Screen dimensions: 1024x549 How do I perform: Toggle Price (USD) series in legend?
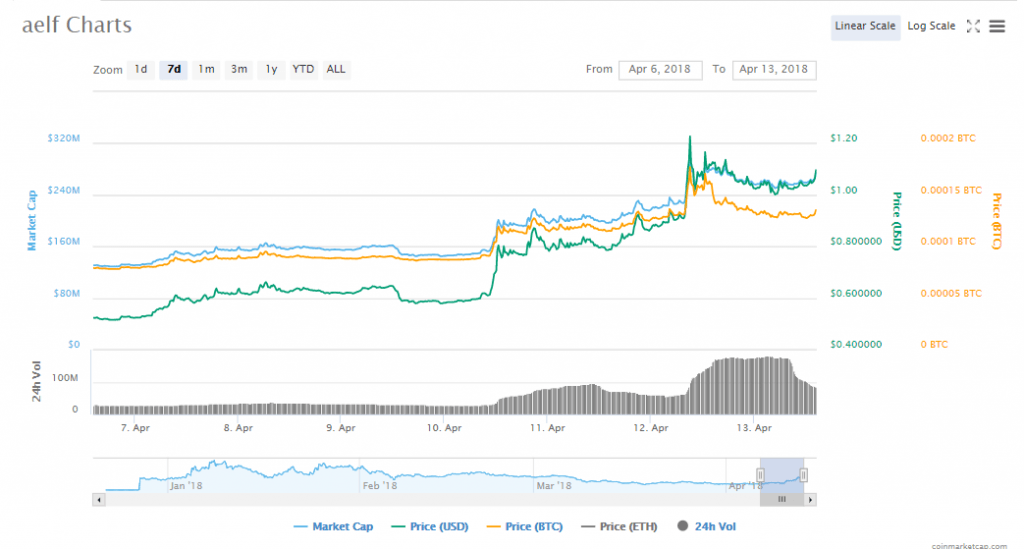(x=430, y=527)
